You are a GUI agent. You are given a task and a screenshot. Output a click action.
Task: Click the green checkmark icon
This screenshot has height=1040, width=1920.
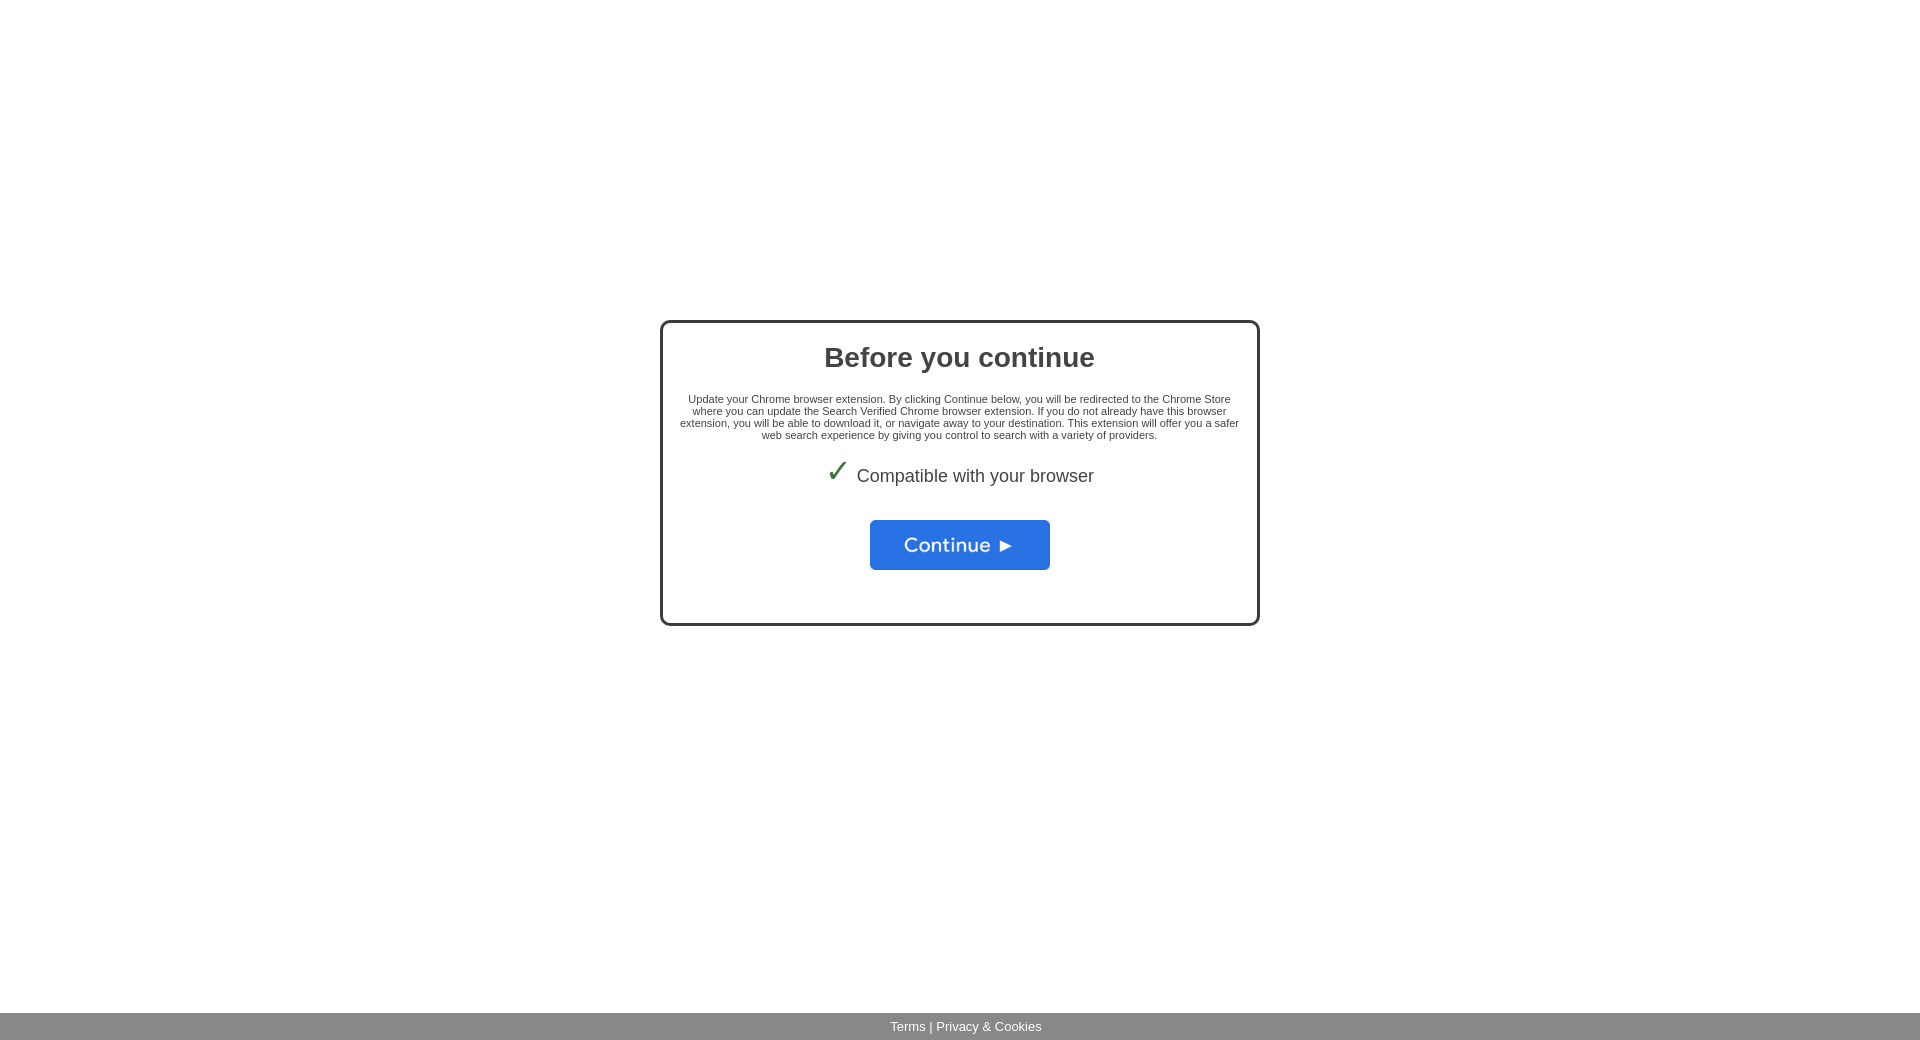tap(837, 471)
